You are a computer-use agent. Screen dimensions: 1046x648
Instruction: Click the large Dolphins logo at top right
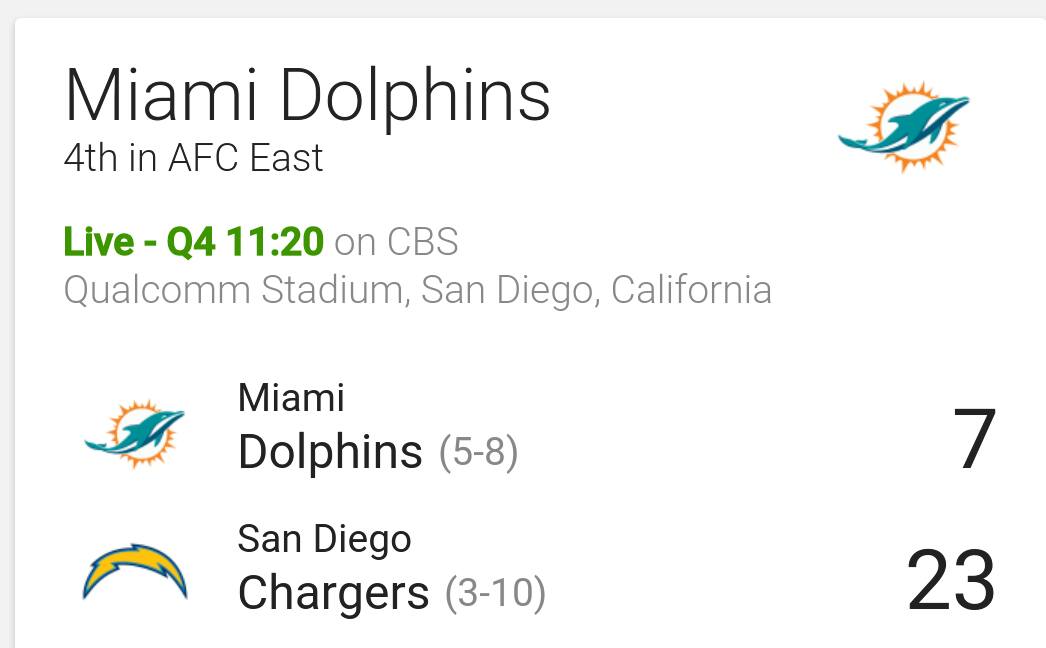click(904, 127)
